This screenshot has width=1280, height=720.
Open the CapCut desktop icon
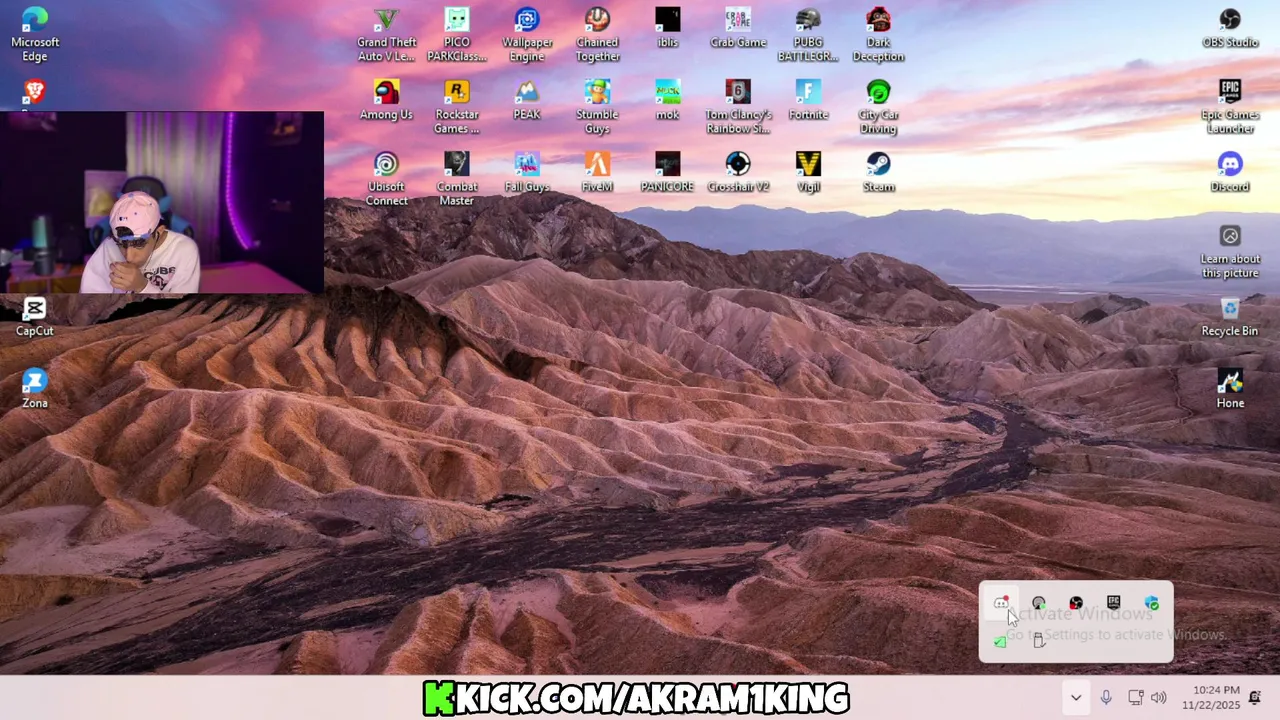pos(35,315)
